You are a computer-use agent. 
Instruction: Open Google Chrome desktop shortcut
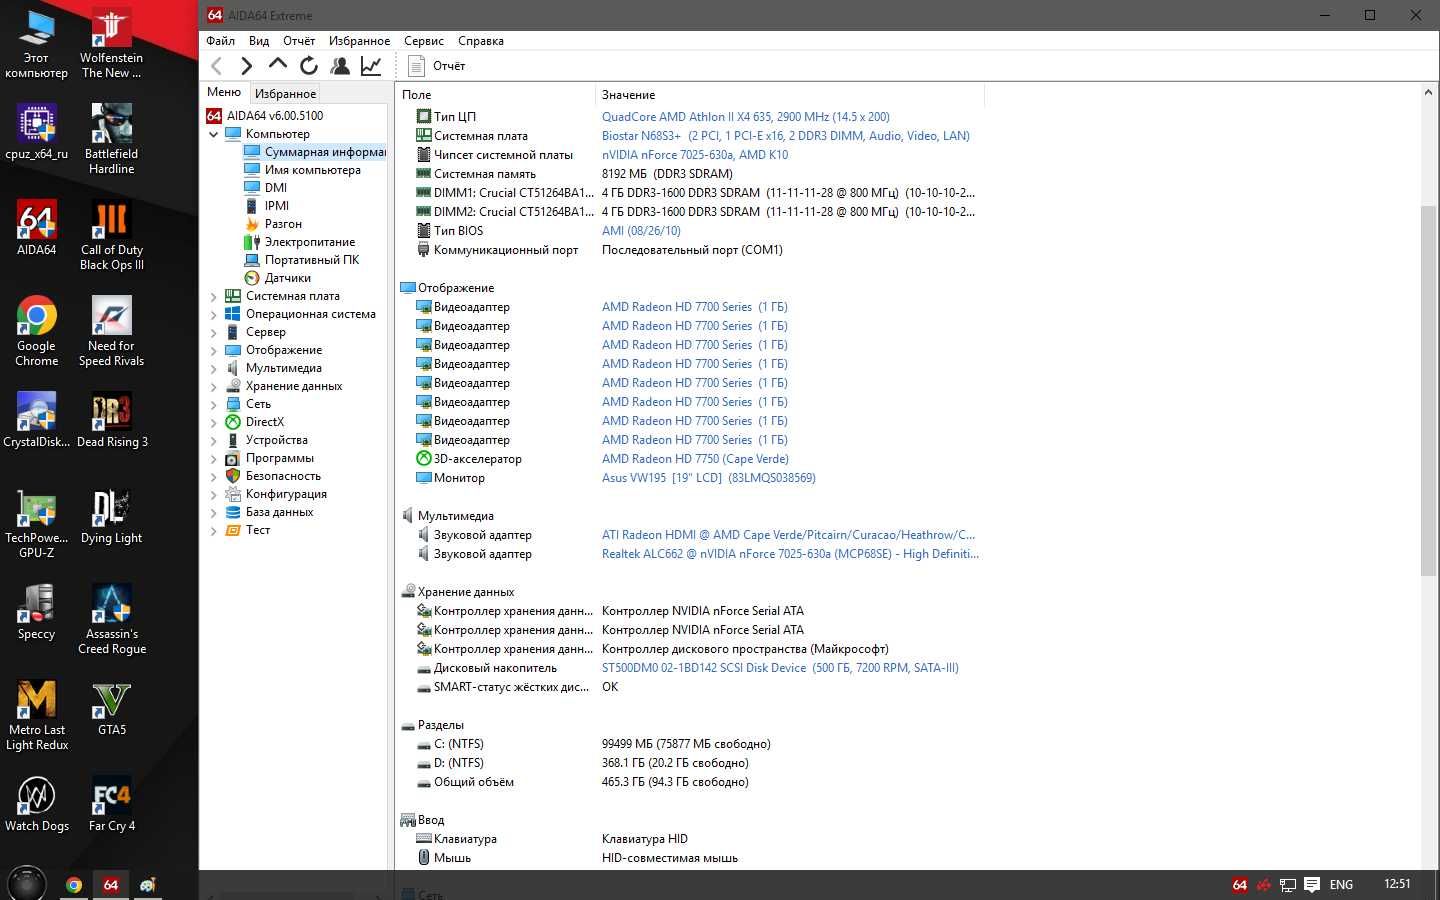(x=36, y=331)
